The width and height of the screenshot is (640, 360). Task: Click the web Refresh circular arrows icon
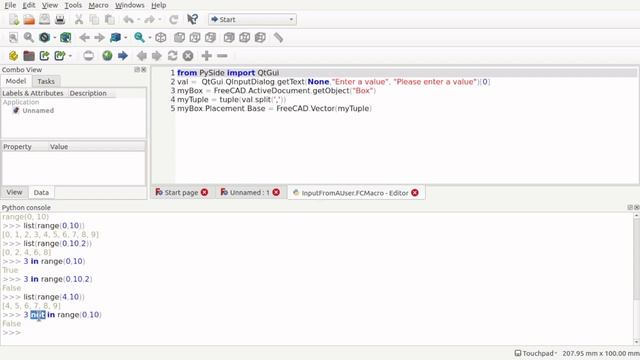(x=172, y=56)
